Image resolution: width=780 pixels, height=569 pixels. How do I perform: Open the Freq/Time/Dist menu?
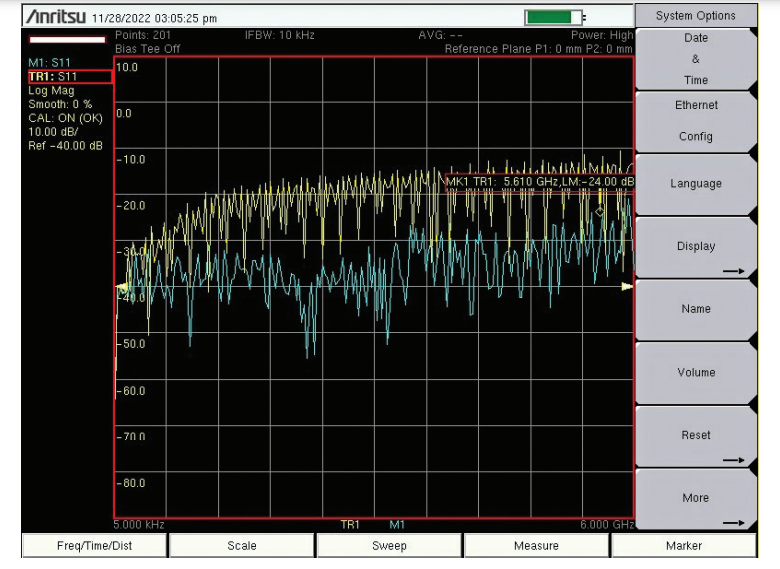[93, 546]
